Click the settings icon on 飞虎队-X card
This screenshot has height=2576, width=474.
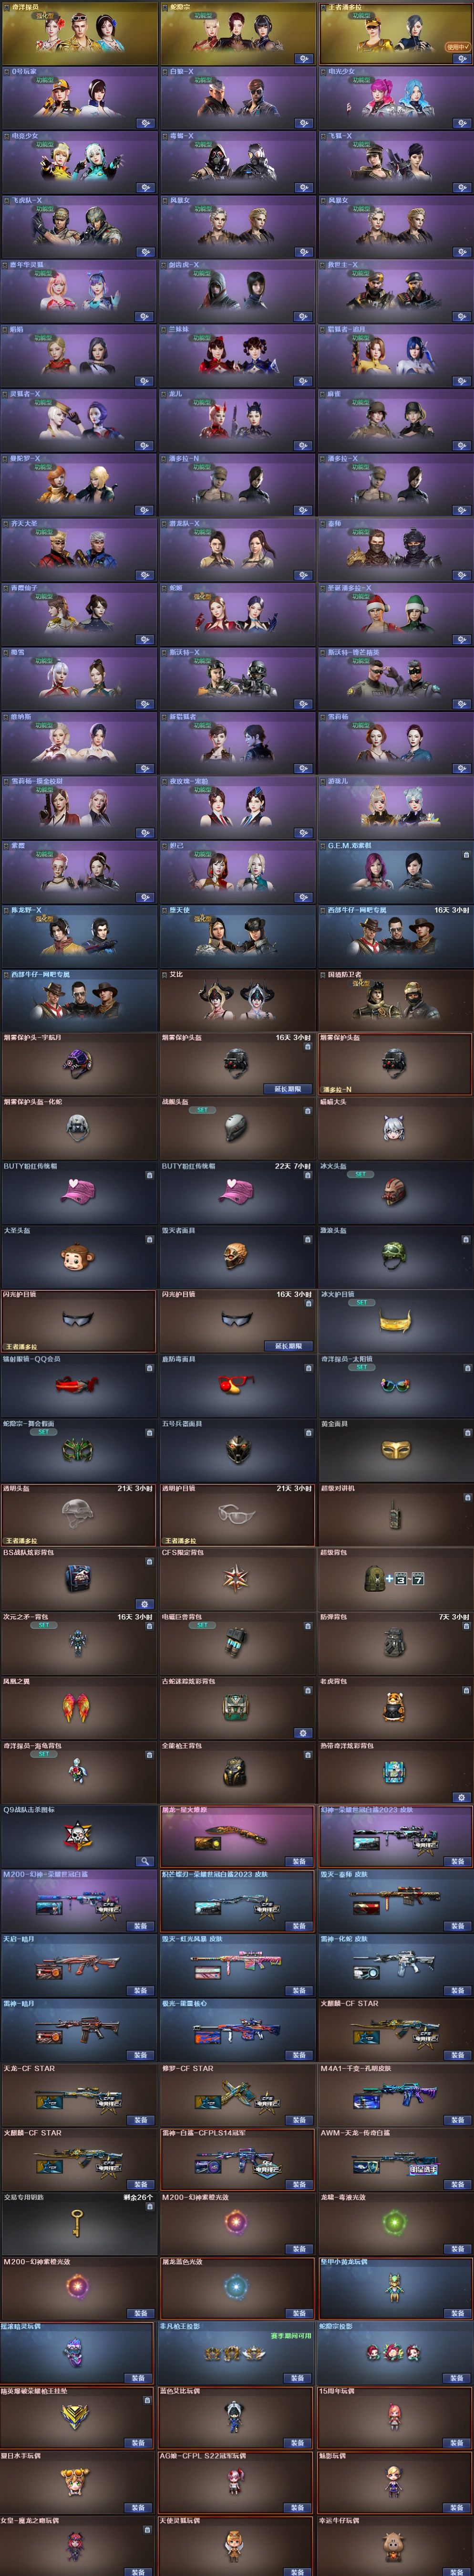(x=145, y=252)
